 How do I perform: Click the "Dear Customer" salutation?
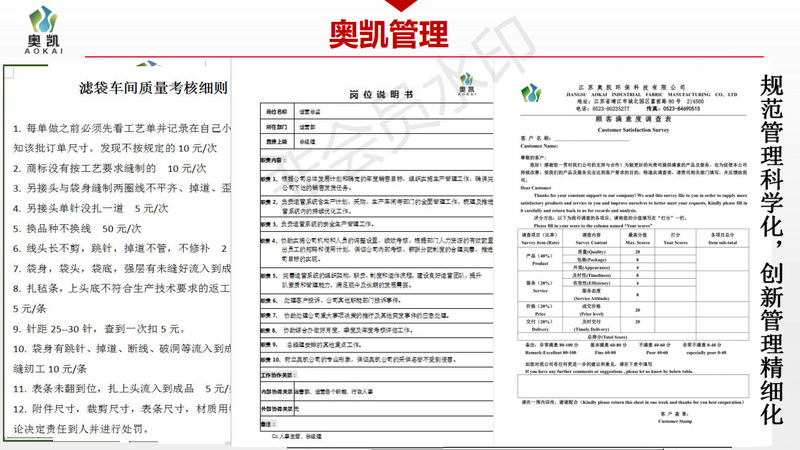(x=536, y=188)
